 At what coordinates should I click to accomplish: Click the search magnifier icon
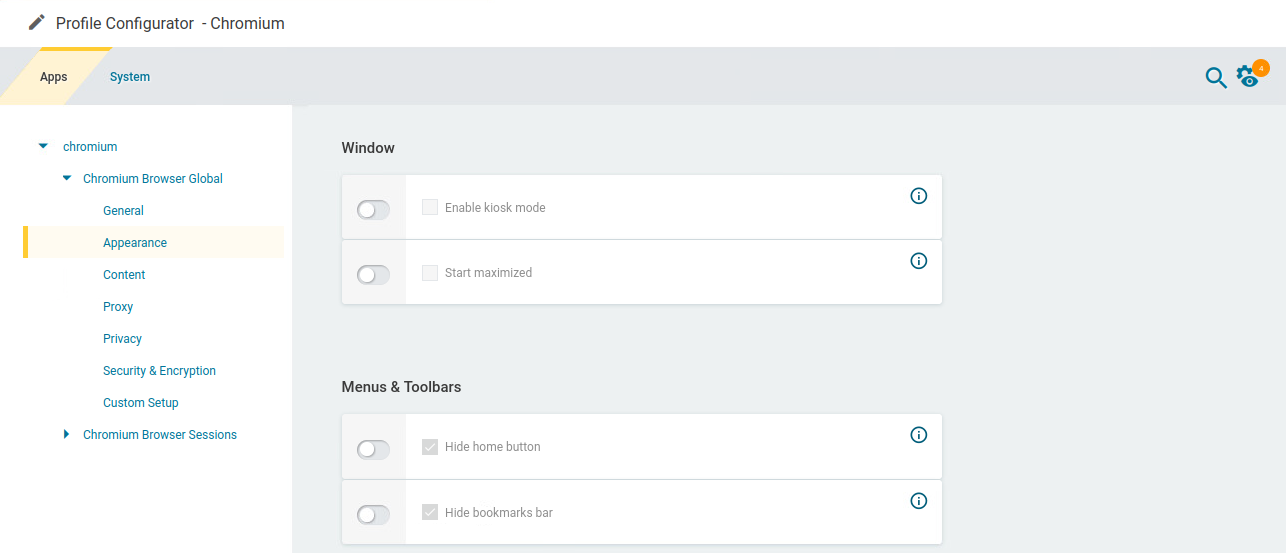[1215, 77]
